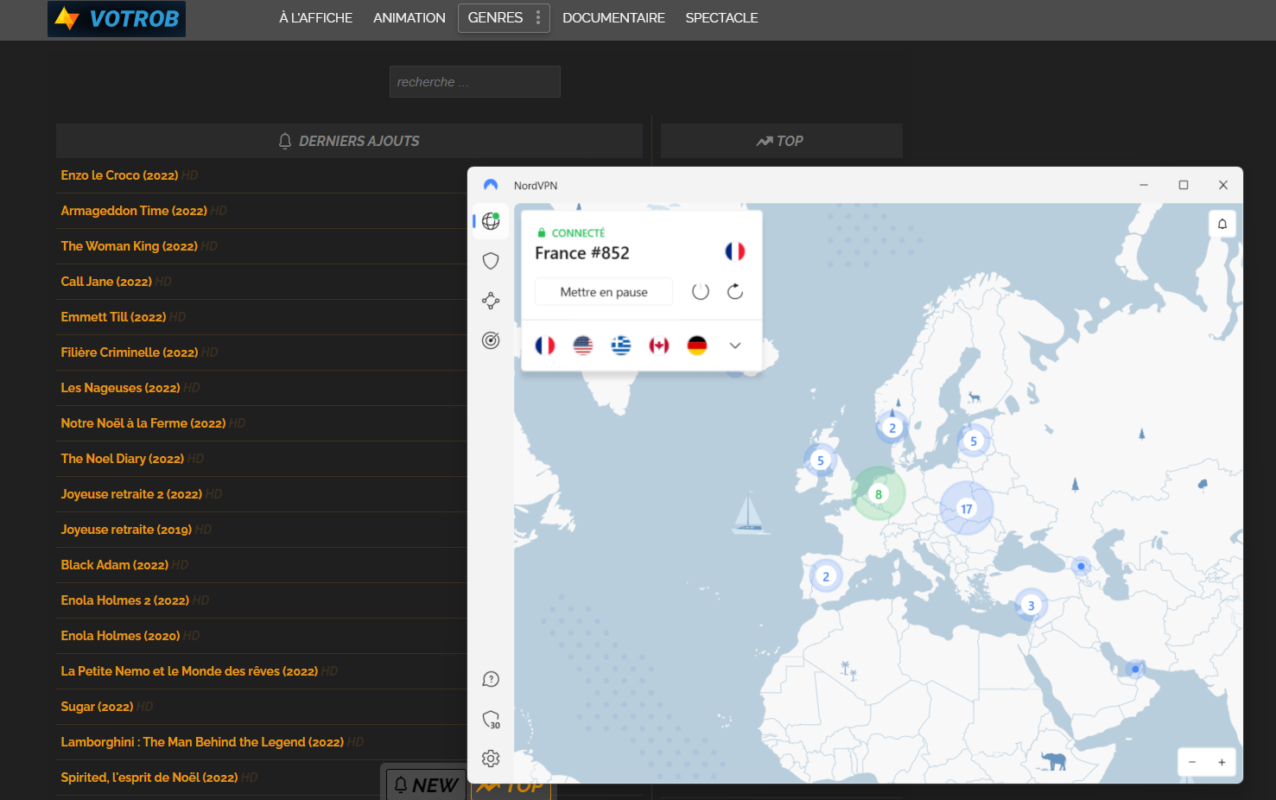
Task: Click the map cluster marked 5 near Finland
Action: [x=973, y=440]
